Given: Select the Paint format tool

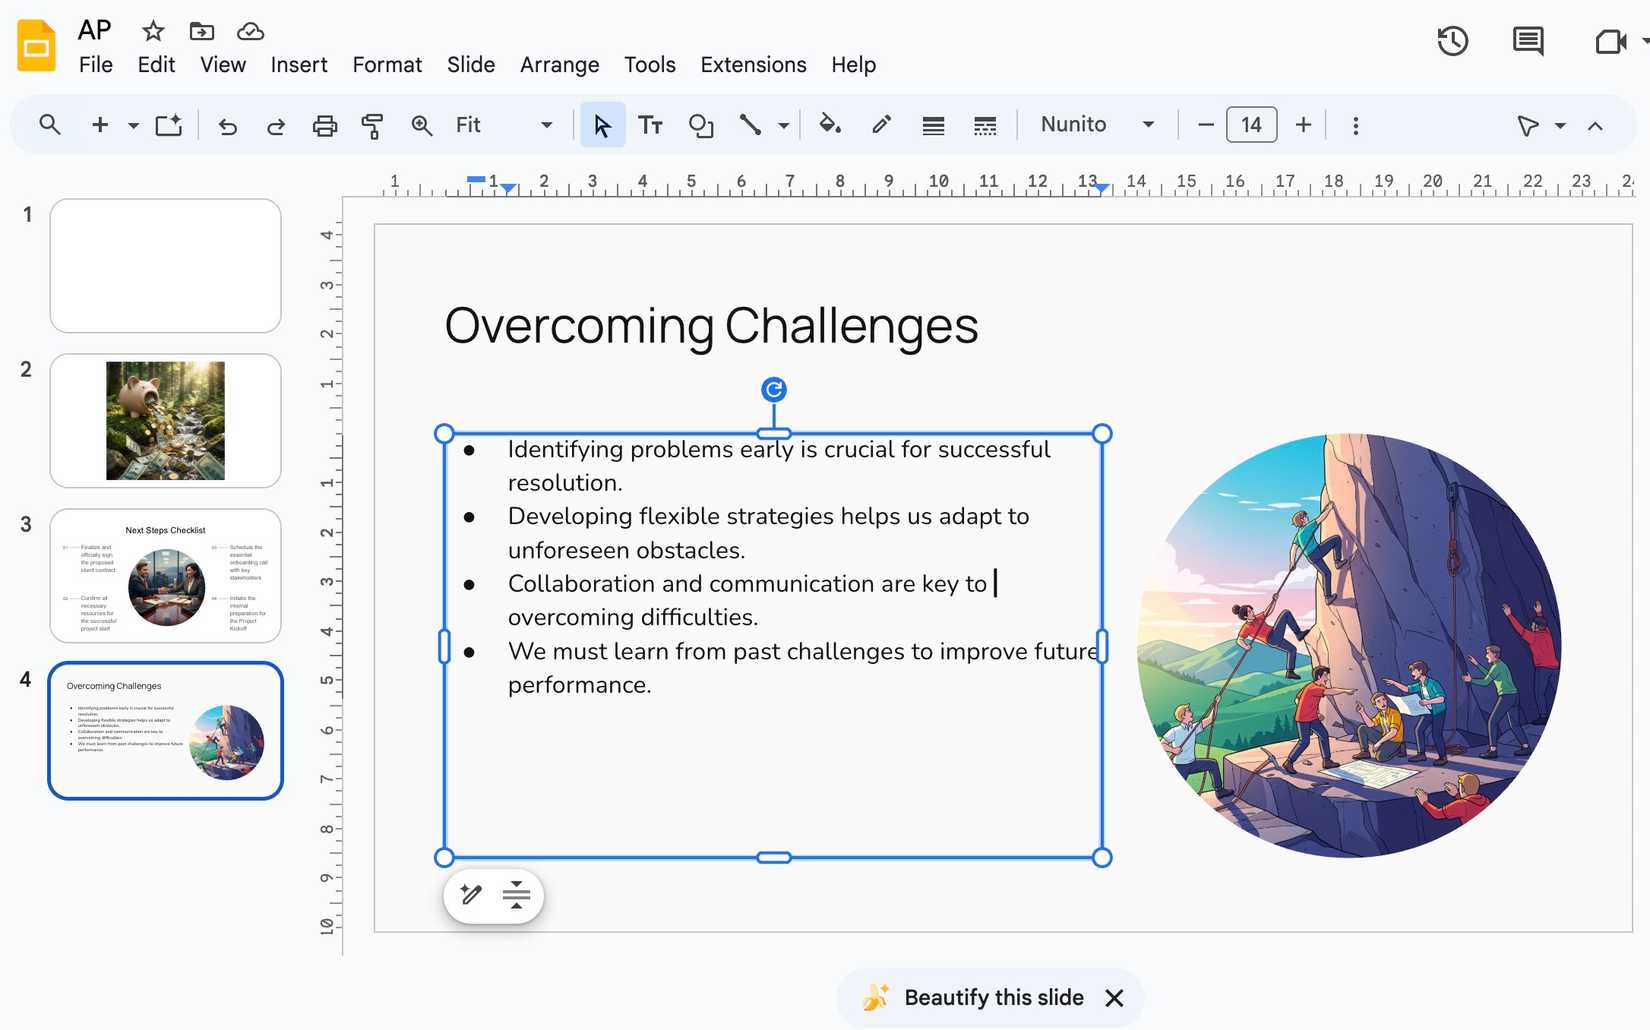Looking at the screenshot, I should [x=372, y=125].
